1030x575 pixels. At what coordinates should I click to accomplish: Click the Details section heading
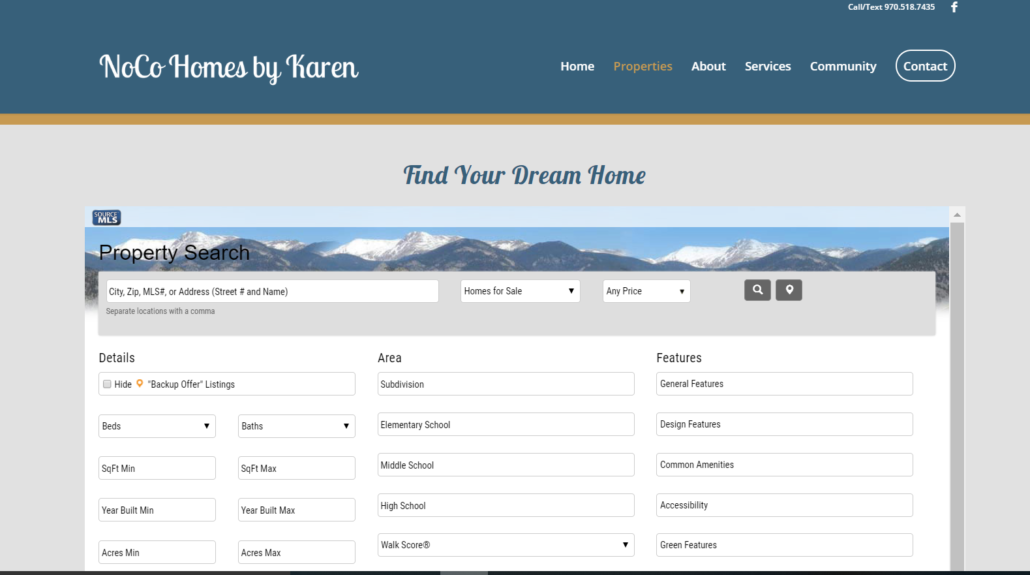[x=116, y=357]
